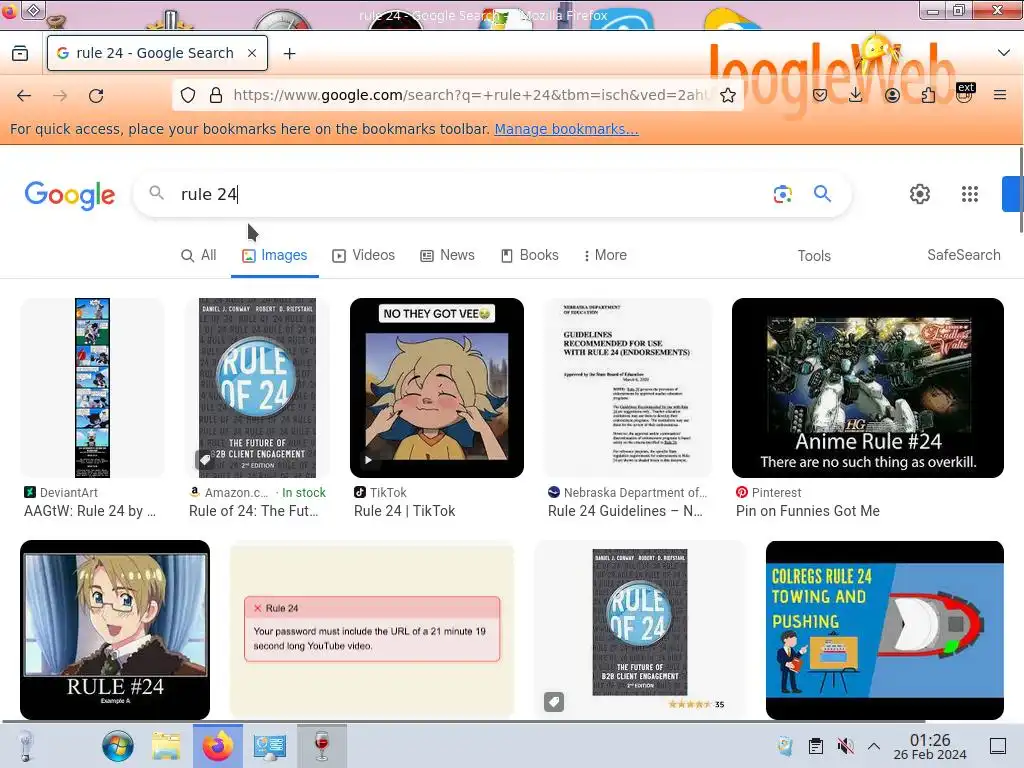Switch to the All results tab
The image size is (1024, 768).
tap(199, 255)
